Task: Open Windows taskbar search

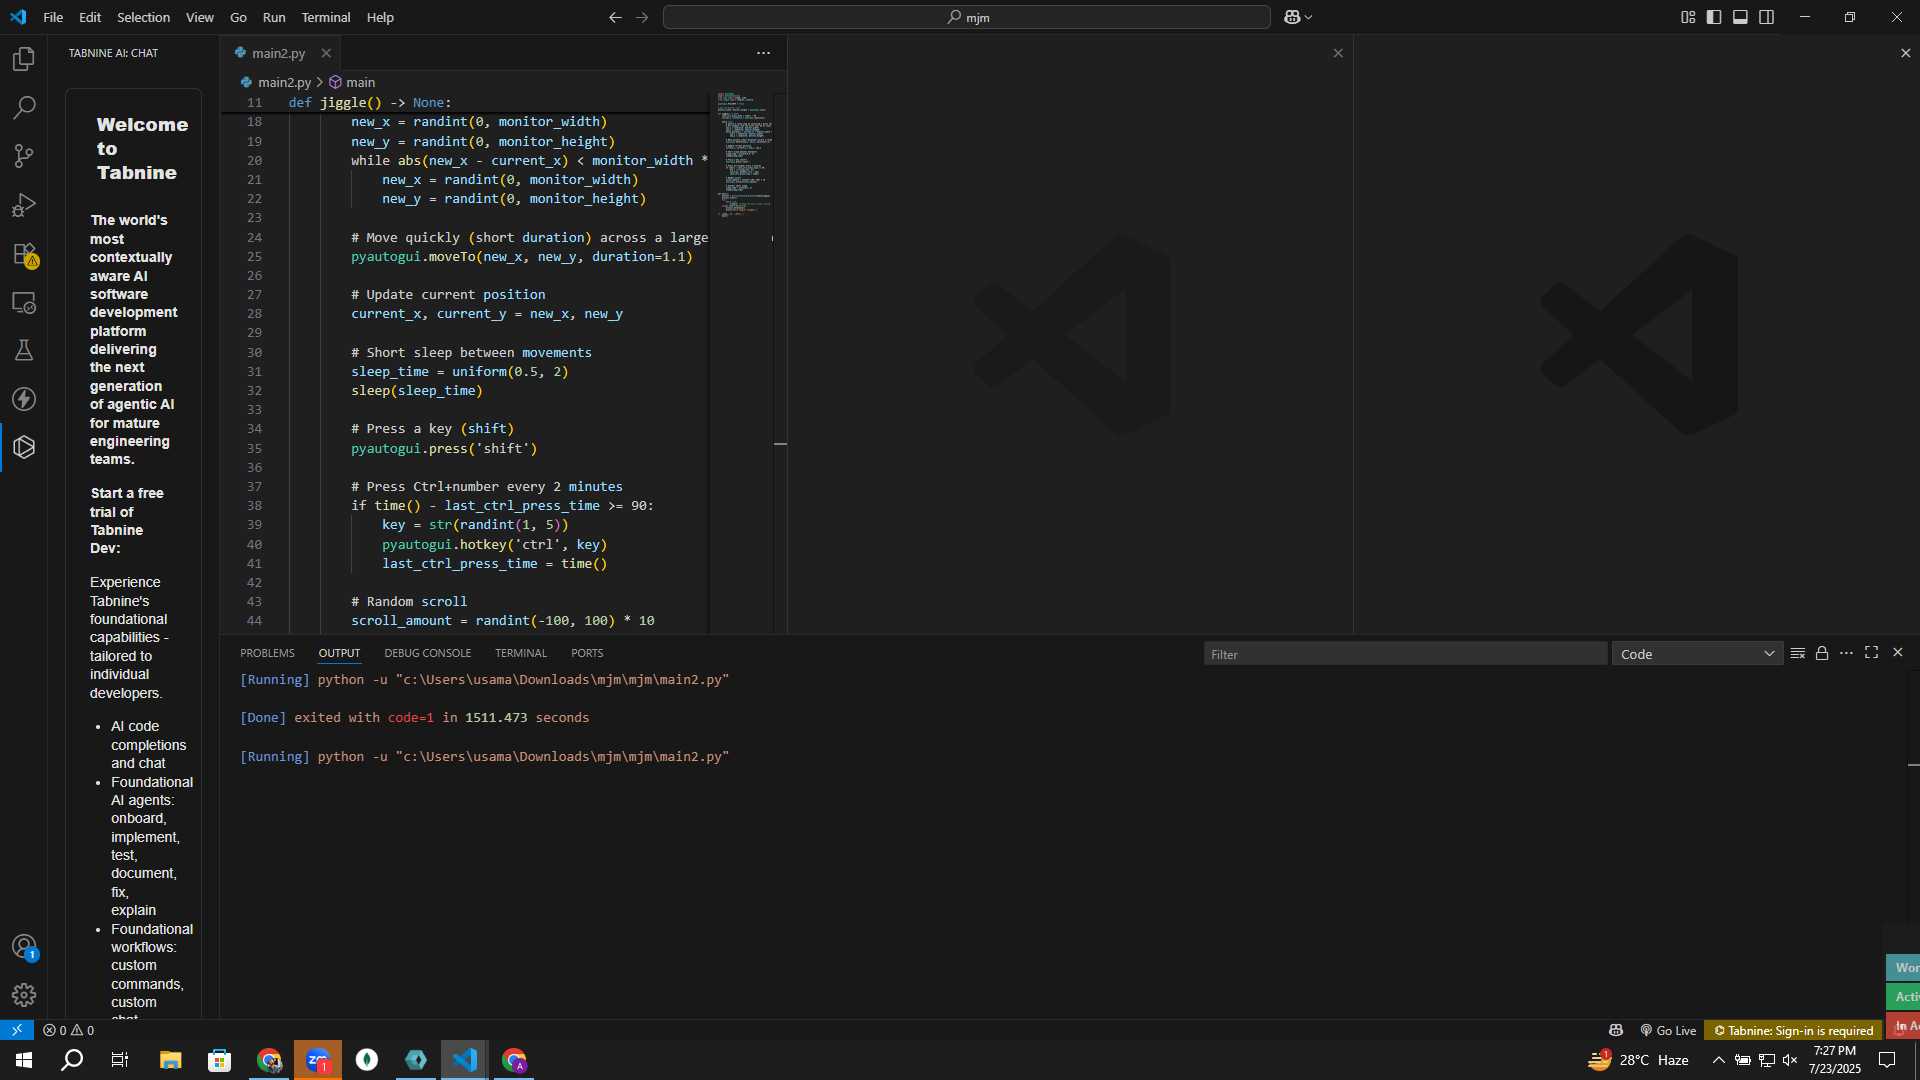Action: tap(72, 1060)
